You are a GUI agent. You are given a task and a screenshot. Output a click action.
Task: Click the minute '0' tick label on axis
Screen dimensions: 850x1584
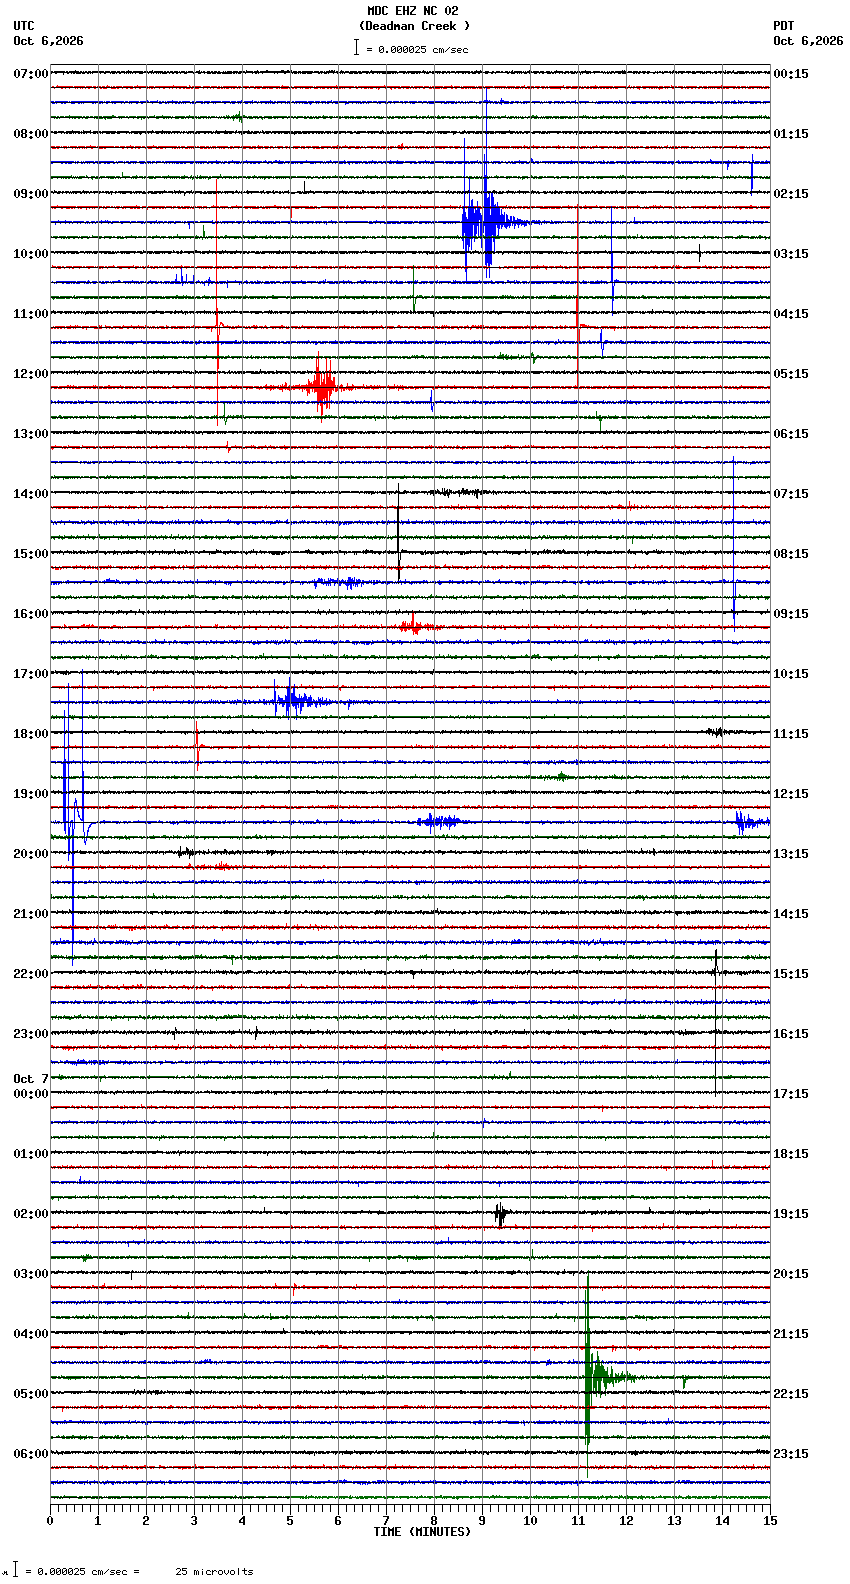[x=50, y=1521]
